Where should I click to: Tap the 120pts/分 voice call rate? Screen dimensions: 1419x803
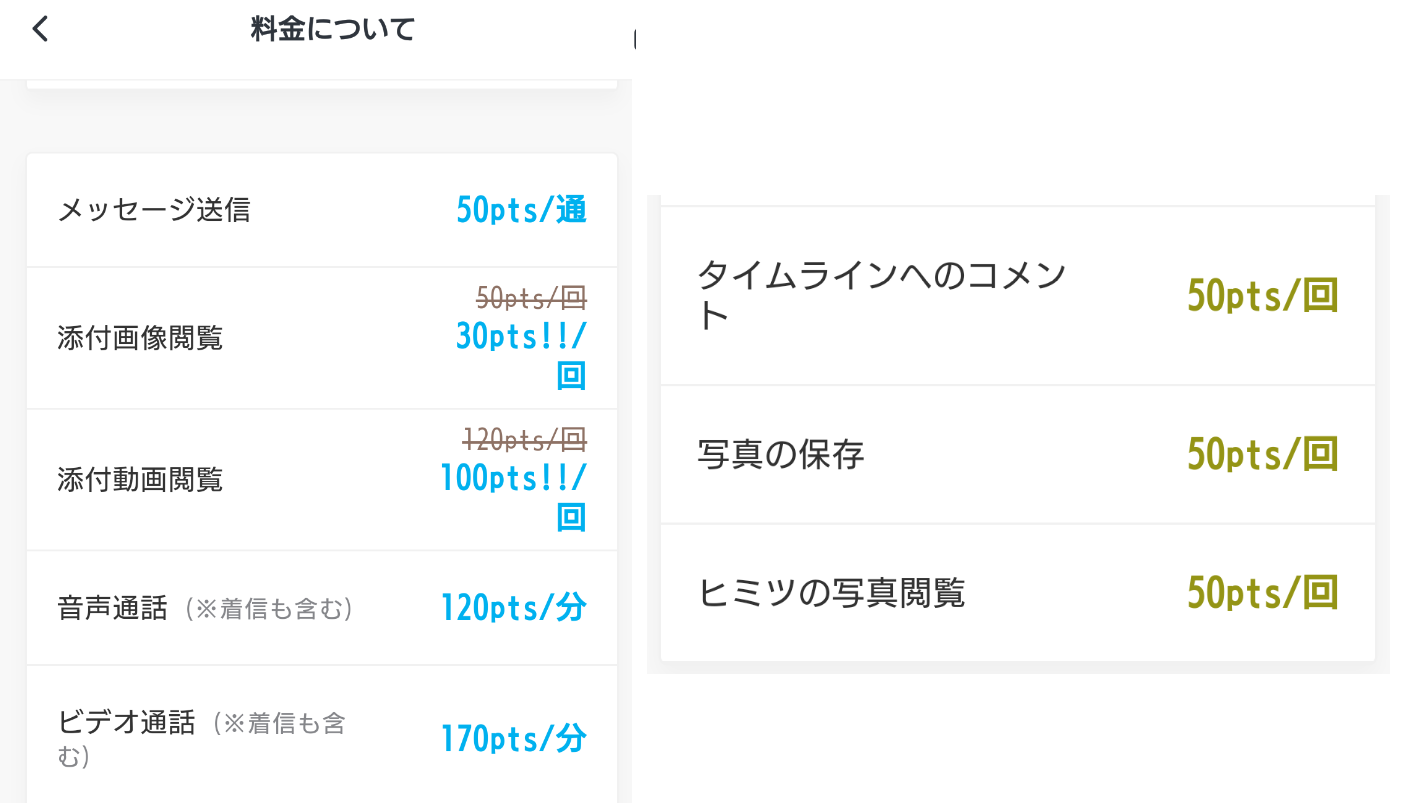[513, 606]
